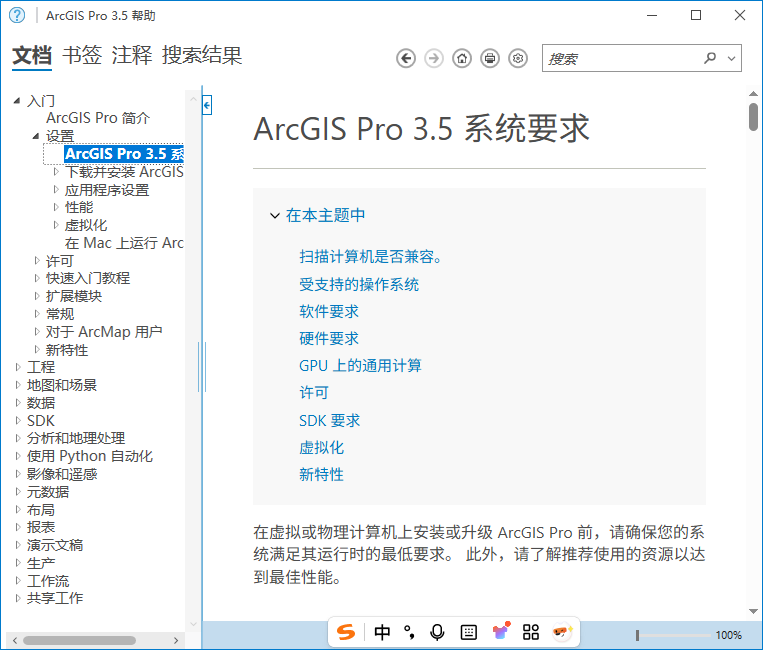Viewport: 763px width, 650px height.
Task: Open the 扫描计算机是否兼容 link
Action: (x=370, y=256)
